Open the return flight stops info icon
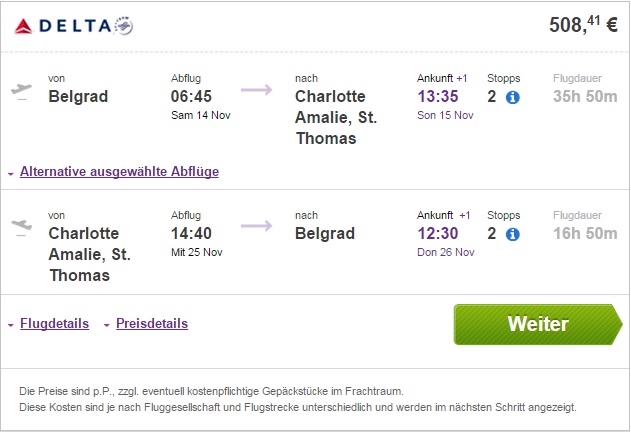The width and height of the screenshot is (631, 432). [513, 235]
